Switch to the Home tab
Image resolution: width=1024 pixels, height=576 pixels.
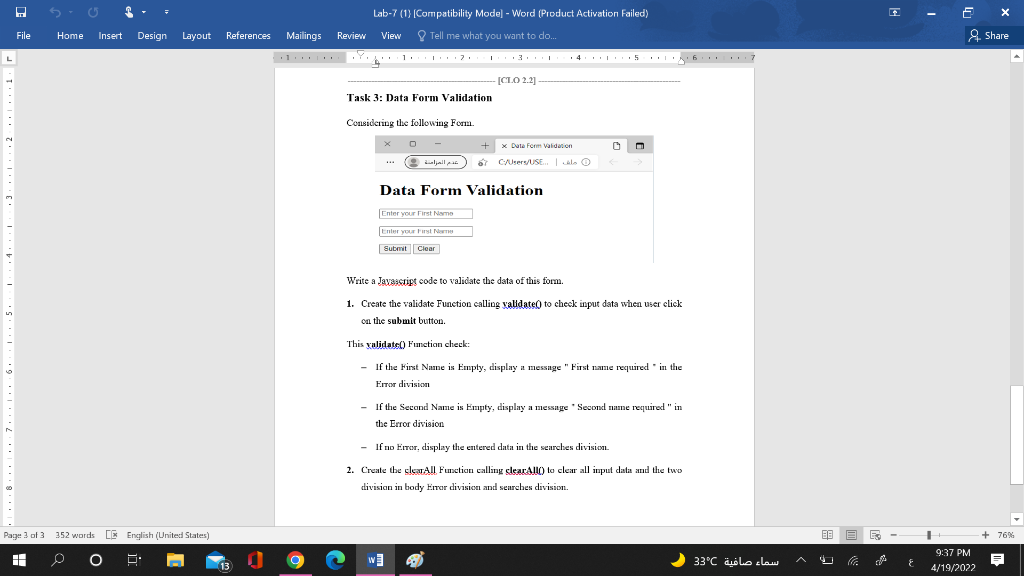70,36
